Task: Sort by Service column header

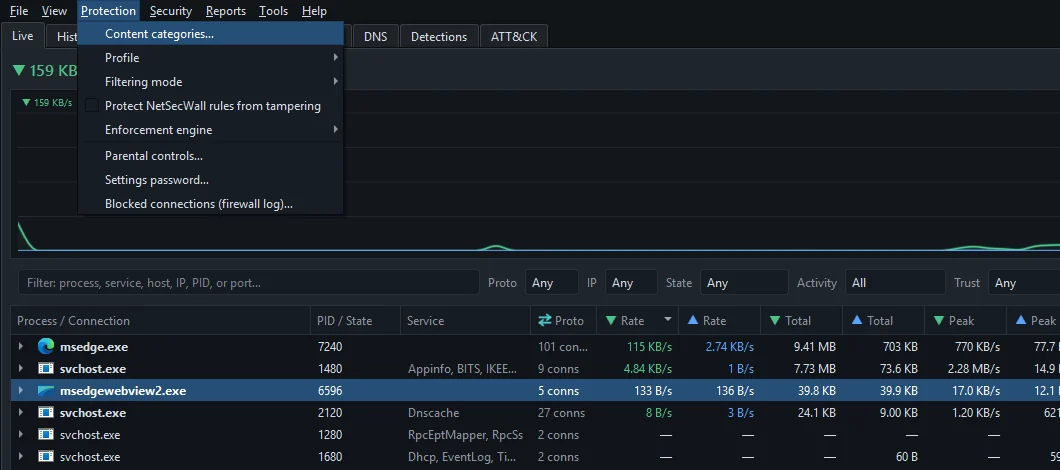Action: point(466,321)
